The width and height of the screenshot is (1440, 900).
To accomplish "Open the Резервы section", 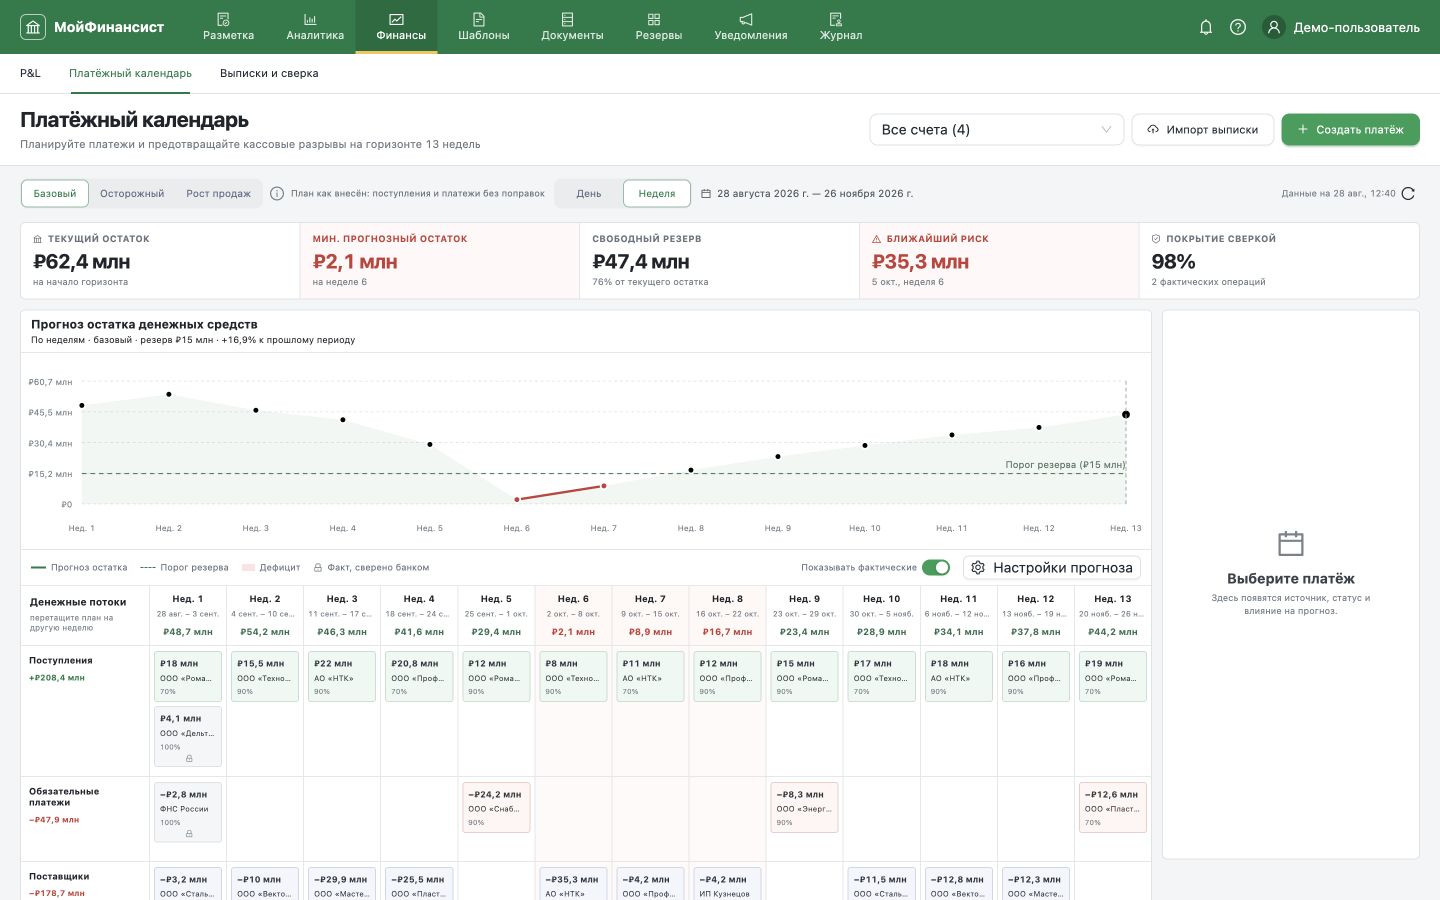I will pyautogui.click(x=659, y=27).
